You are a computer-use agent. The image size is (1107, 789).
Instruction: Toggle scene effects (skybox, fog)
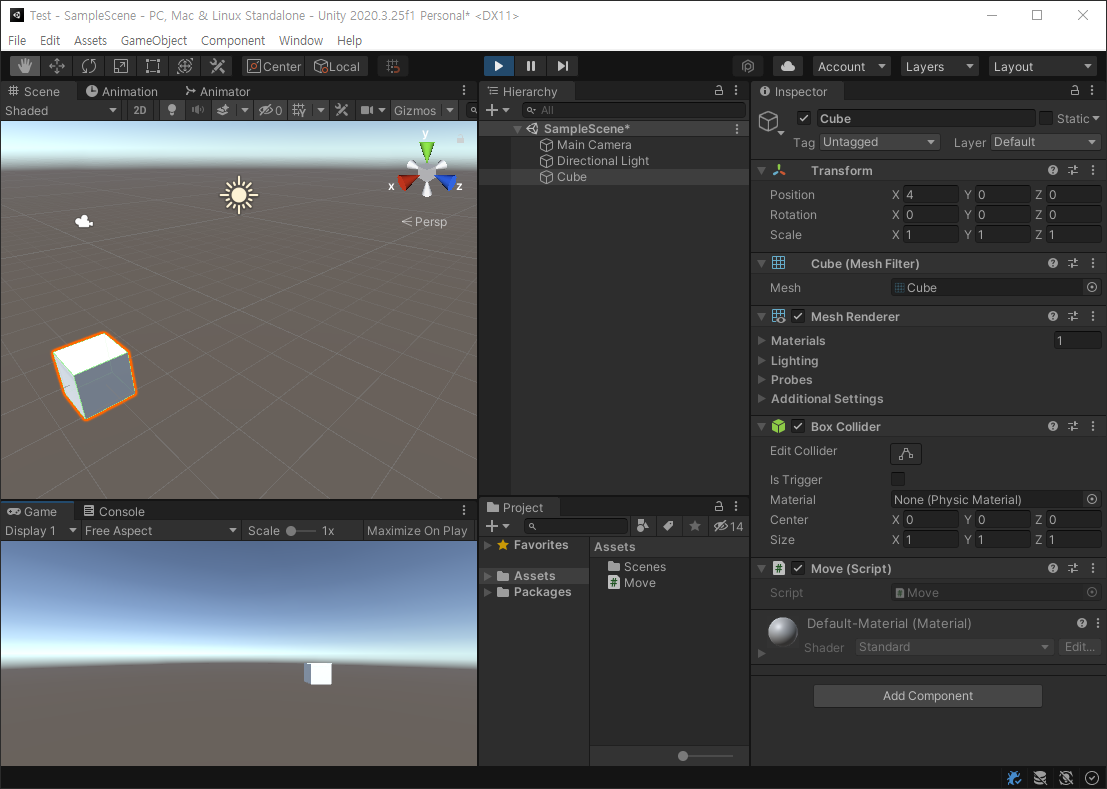click(223, 110)
